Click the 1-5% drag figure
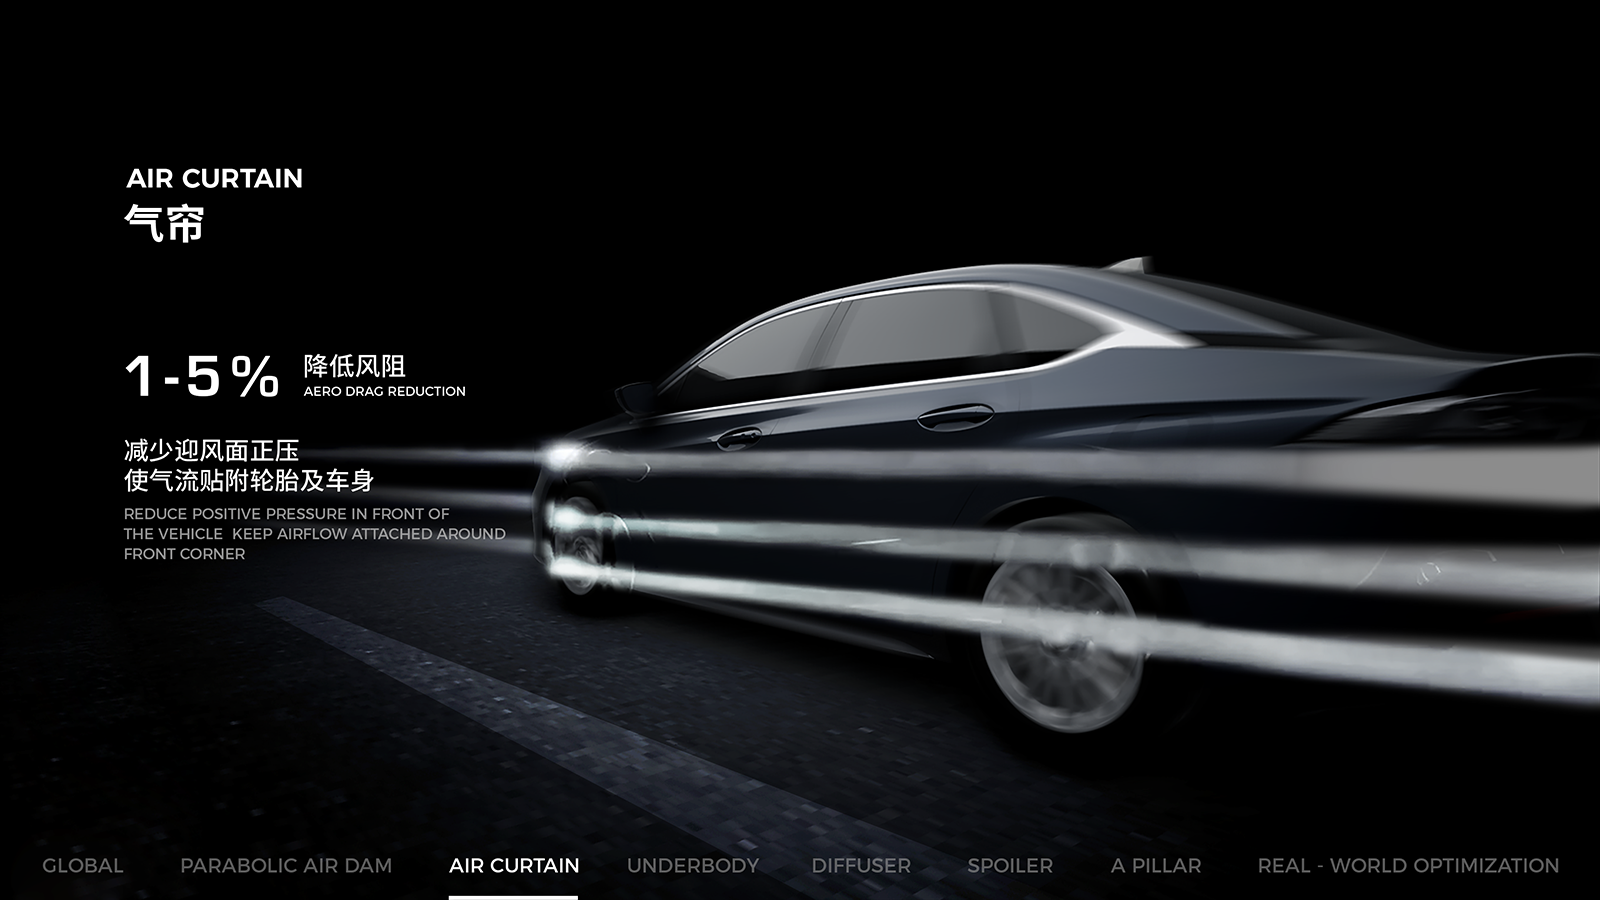Image resolution: width=1600 pixels, height=900 pixels. coord(202,377)
